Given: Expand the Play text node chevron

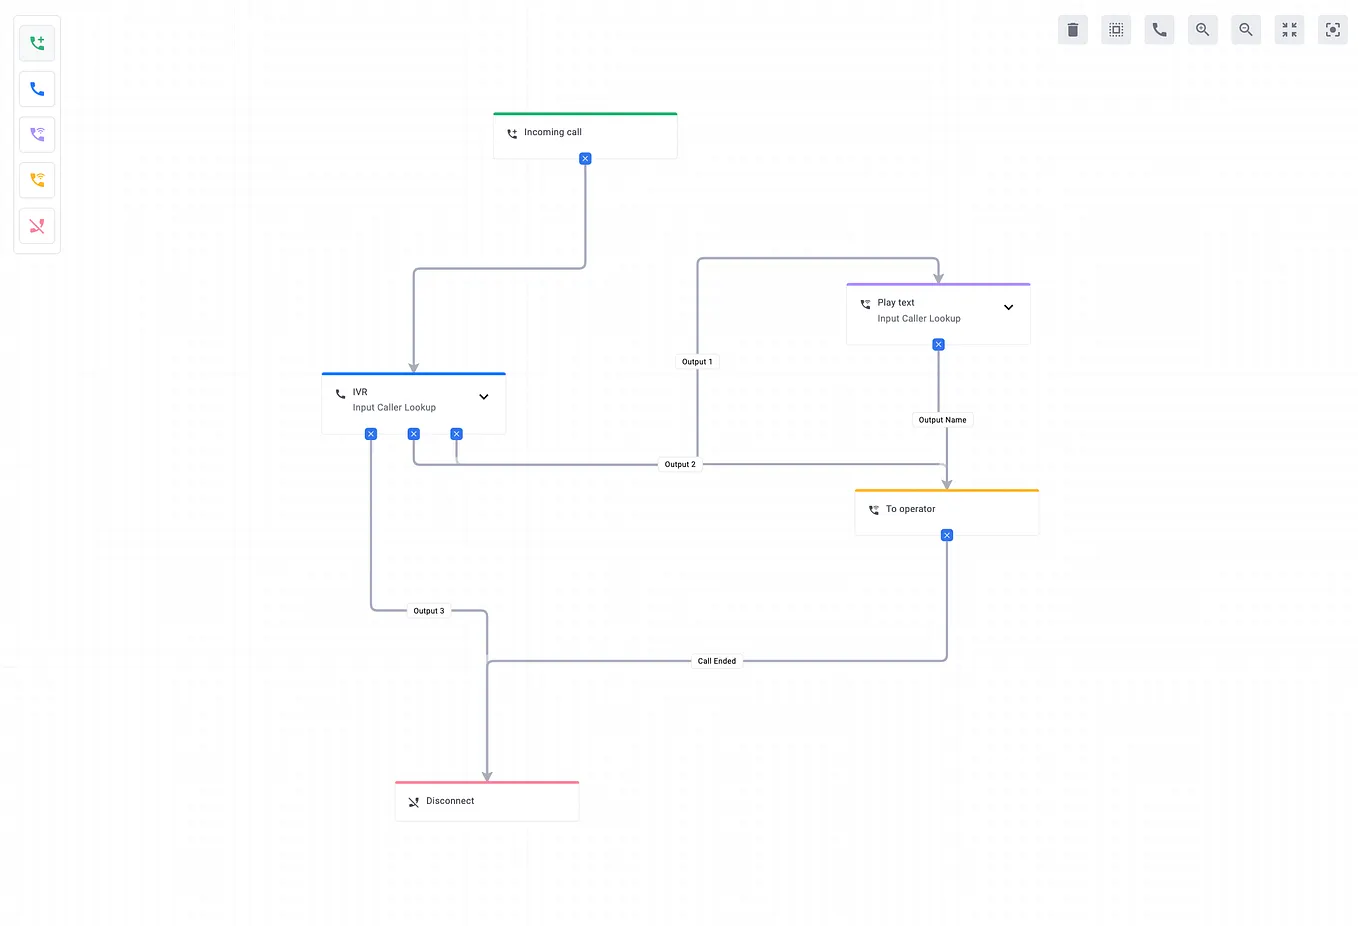Looking at the screenshot, I should 1008,307.
